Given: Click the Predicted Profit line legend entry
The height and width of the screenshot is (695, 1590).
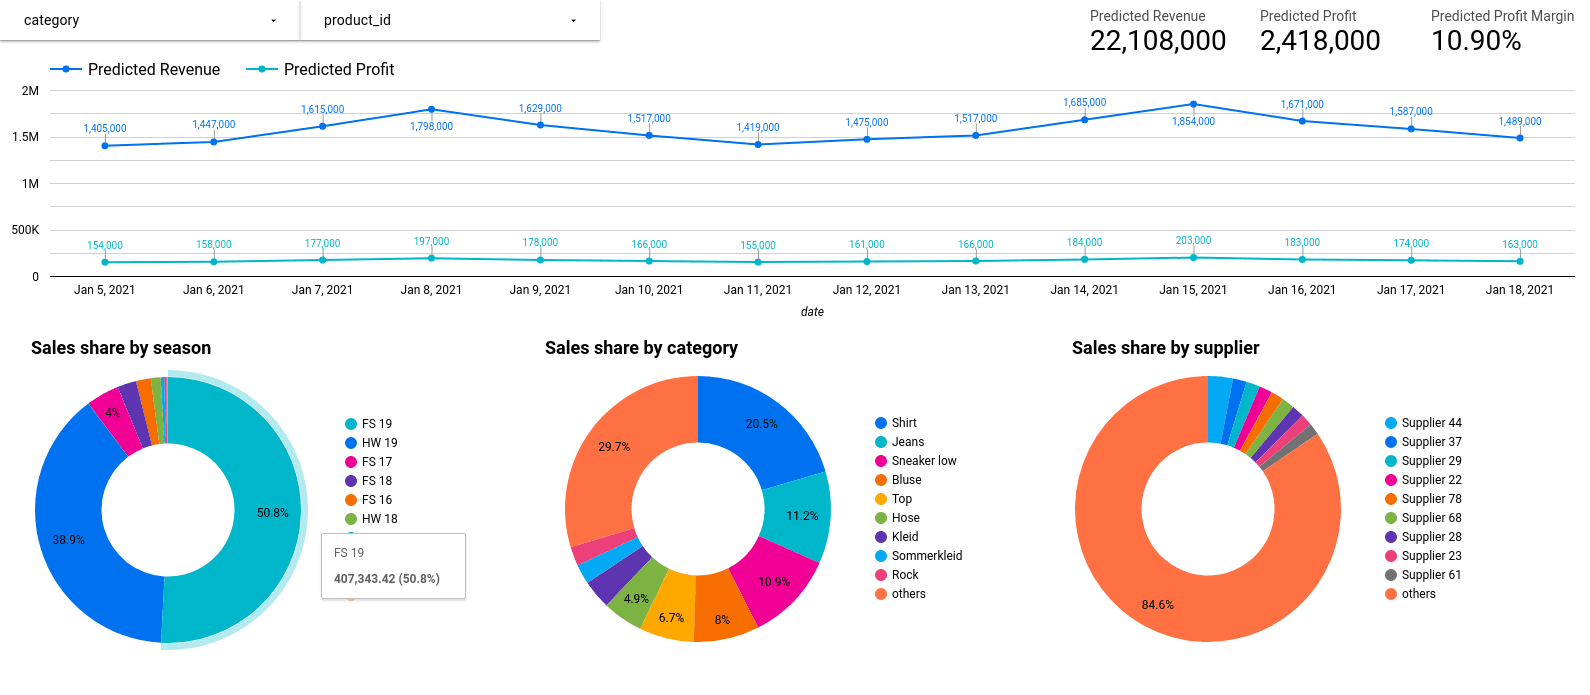Looking at the screenshot, I should [322, 69].
